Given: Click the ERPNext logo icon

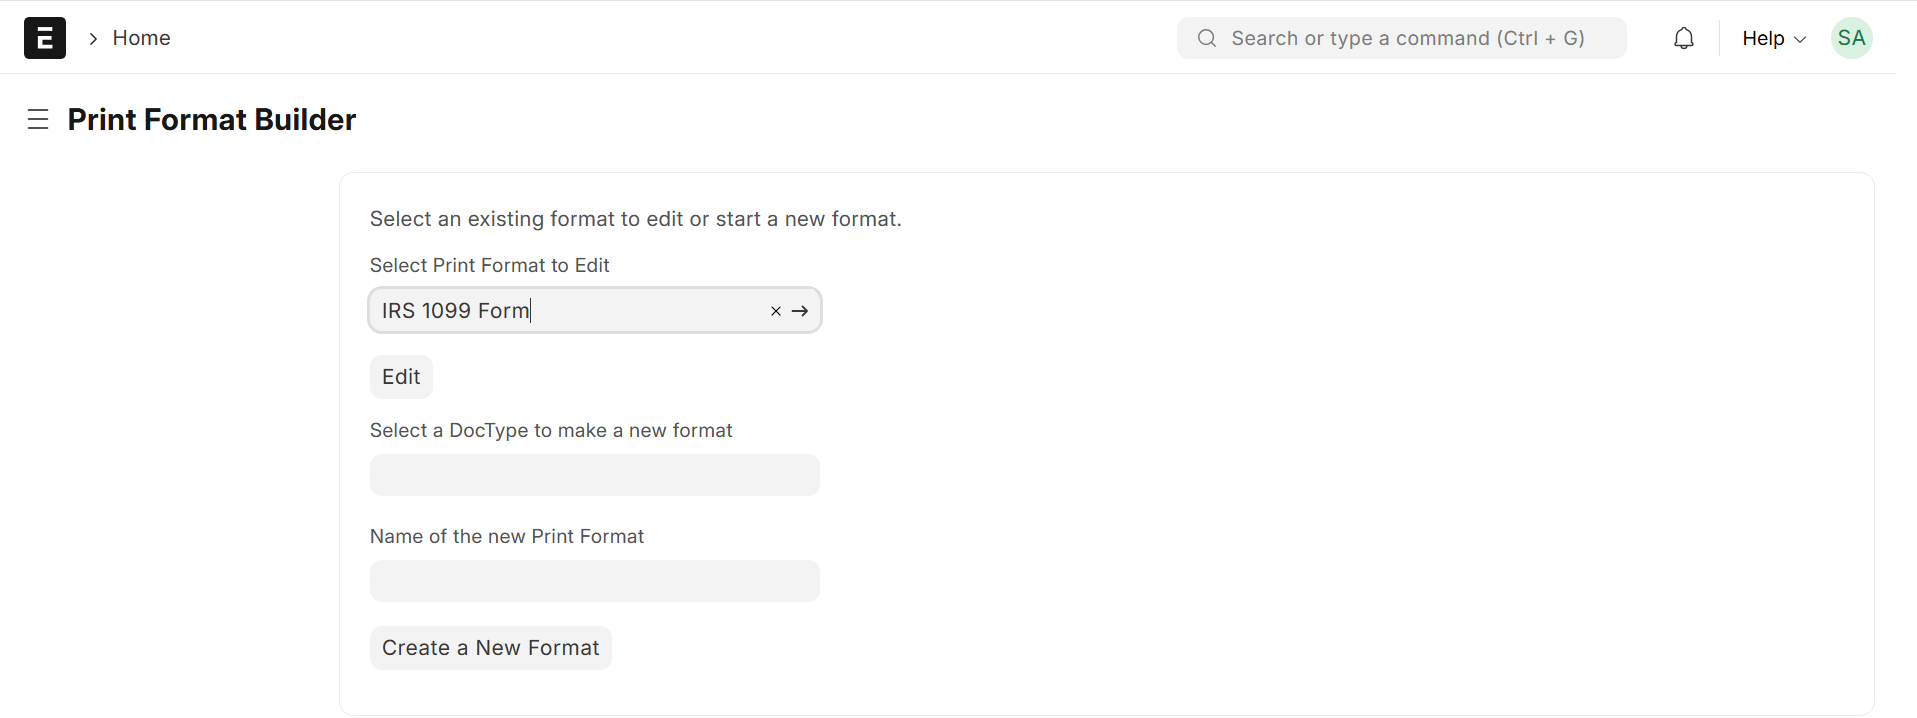Looking at the screenshot, I should click(44, 37).
